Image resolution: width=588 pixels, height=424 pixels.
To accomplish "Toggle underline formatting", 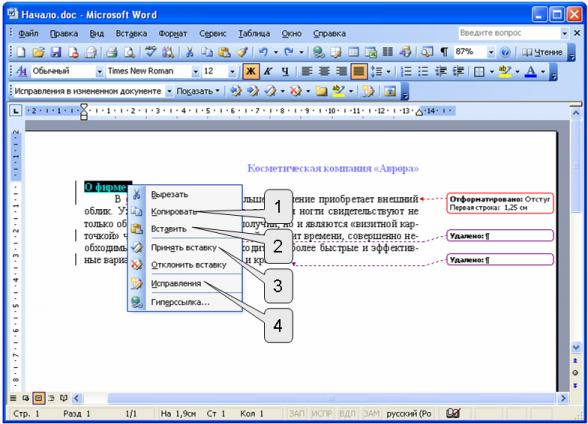I will pos(285,71).
